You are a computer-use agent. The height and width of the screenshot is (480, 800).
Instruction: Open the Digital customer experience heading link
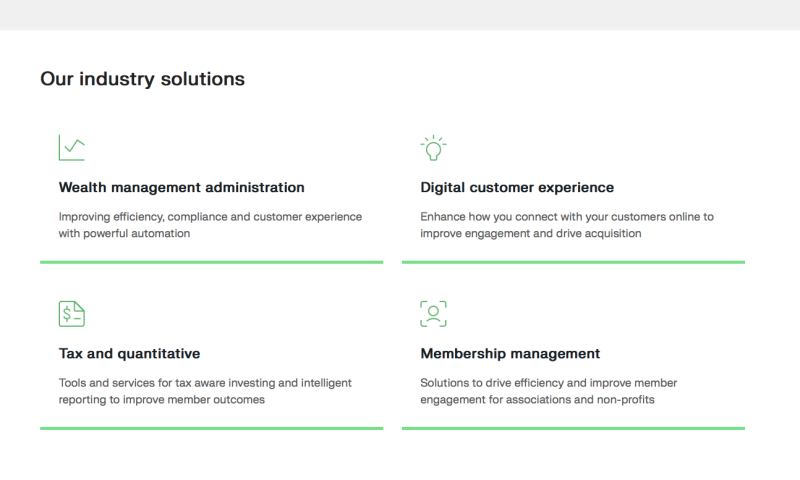click(x=517, y=187)
